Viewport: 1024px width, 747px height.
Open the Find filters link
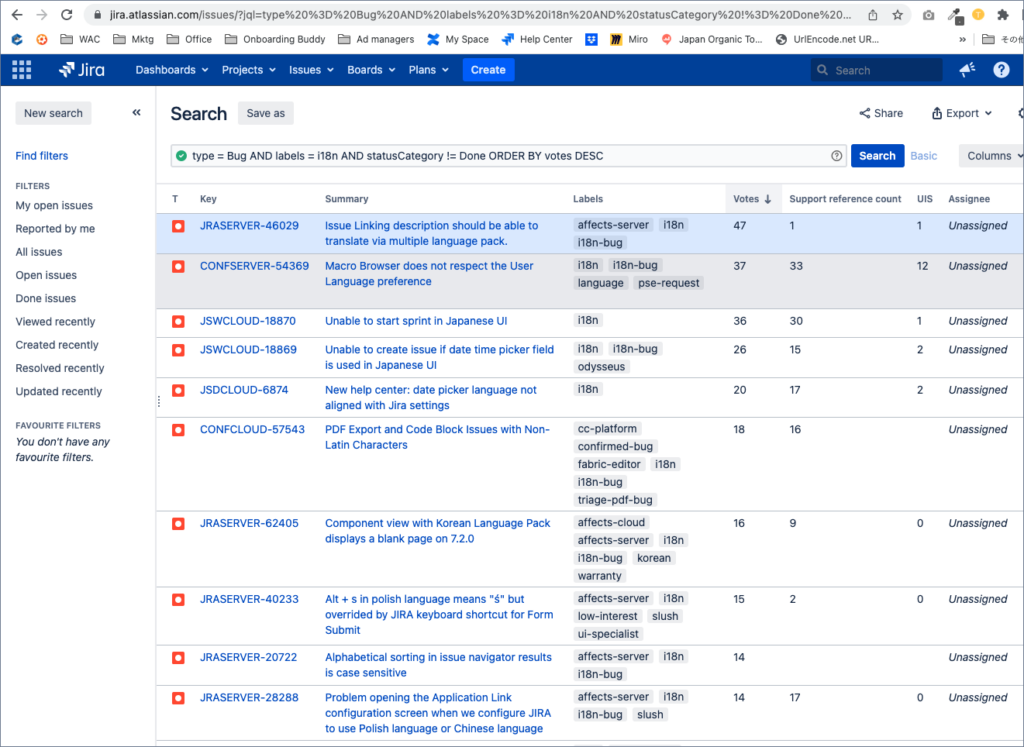(x=42, y=155)
